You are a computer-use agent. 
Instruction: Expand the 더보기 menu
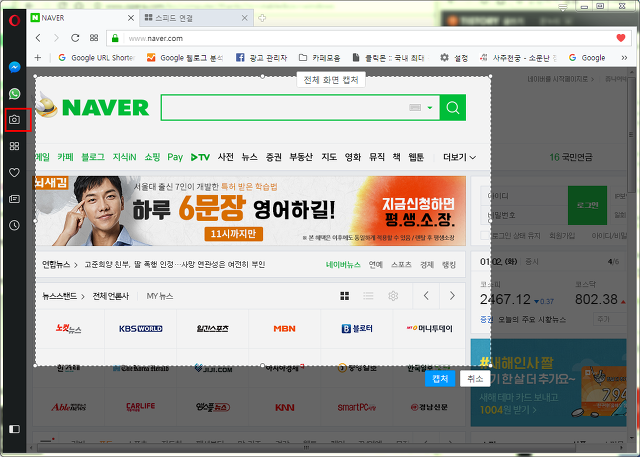tap(459, 157)
